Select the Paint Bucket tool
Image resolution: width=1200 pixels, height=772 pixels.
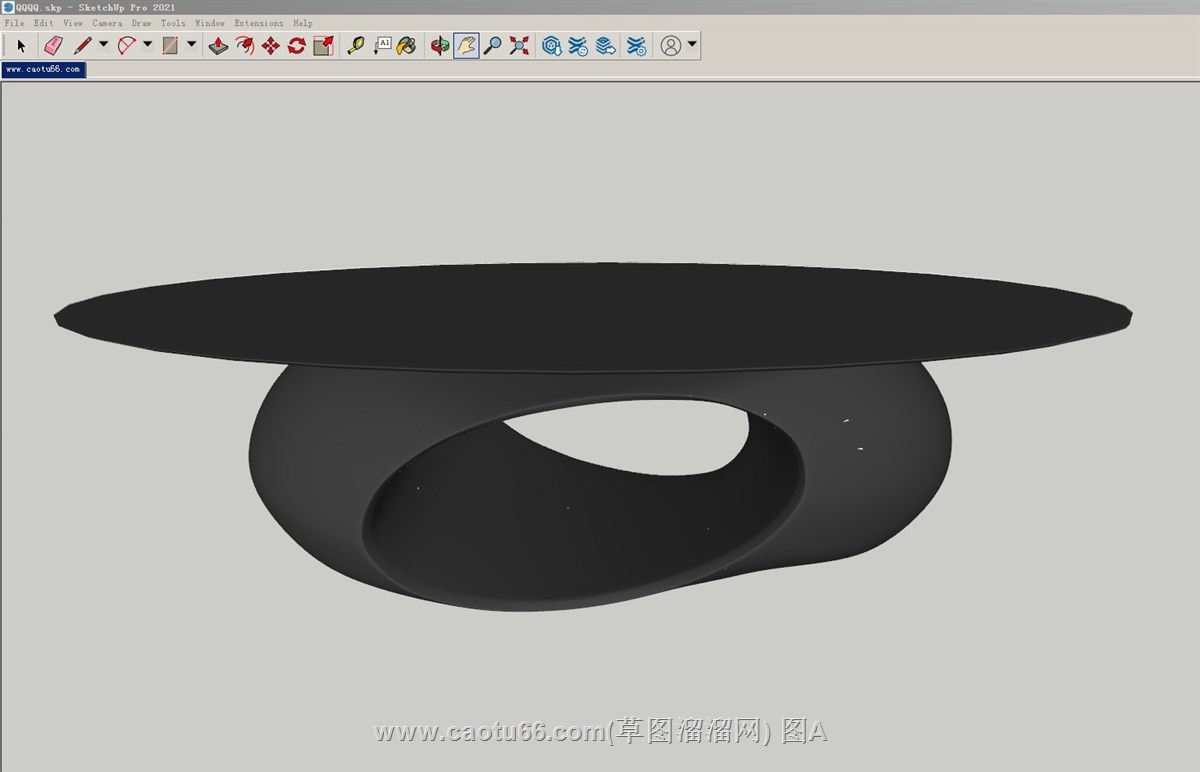tap(406, 45)
